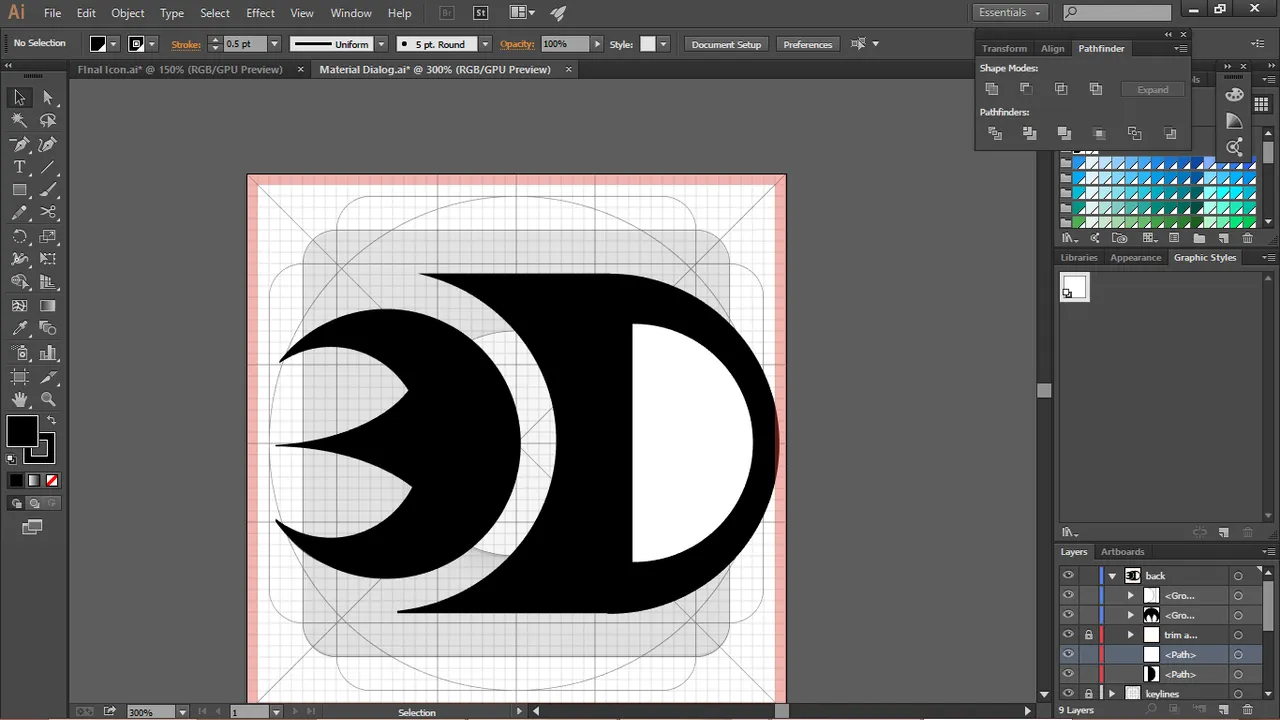Collapse the back layer

(1112, 576)
